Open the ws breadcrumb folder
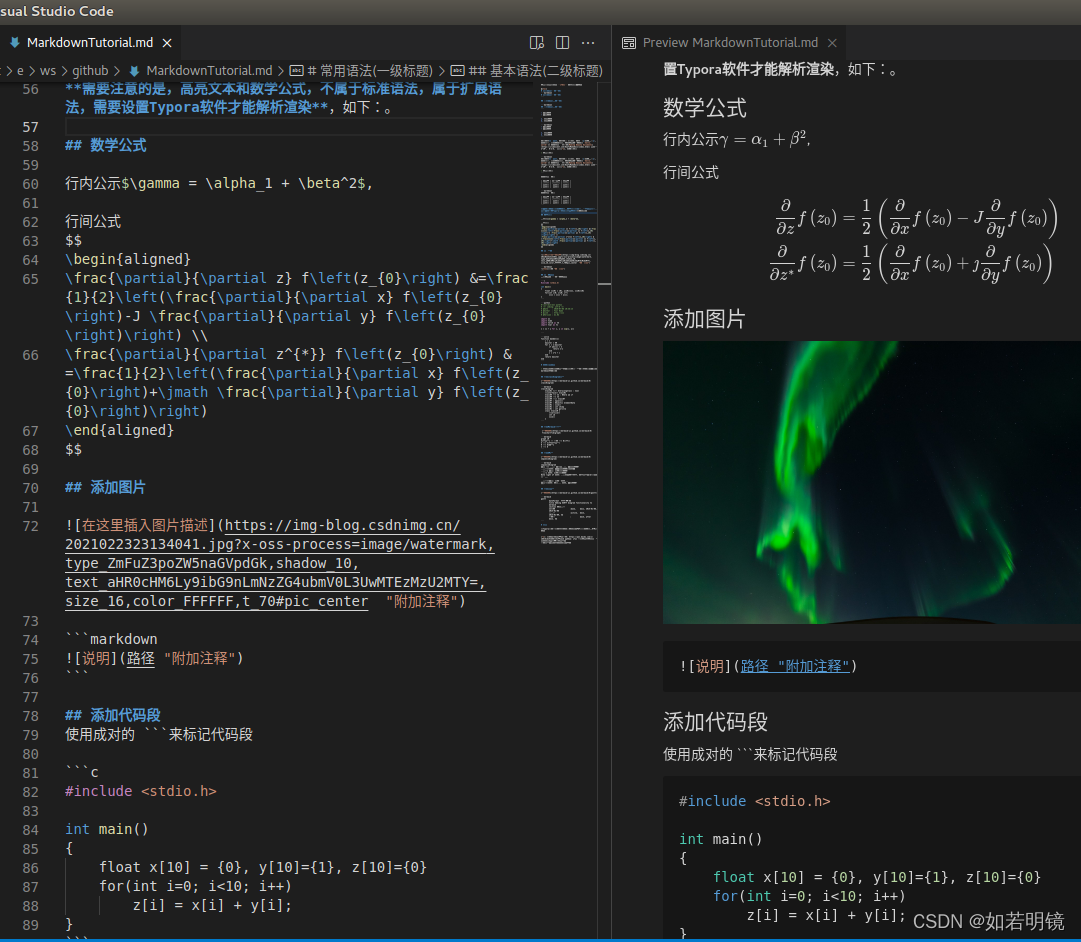The height and width of the screenshot is (942, 1081). (x=48, y=70)
